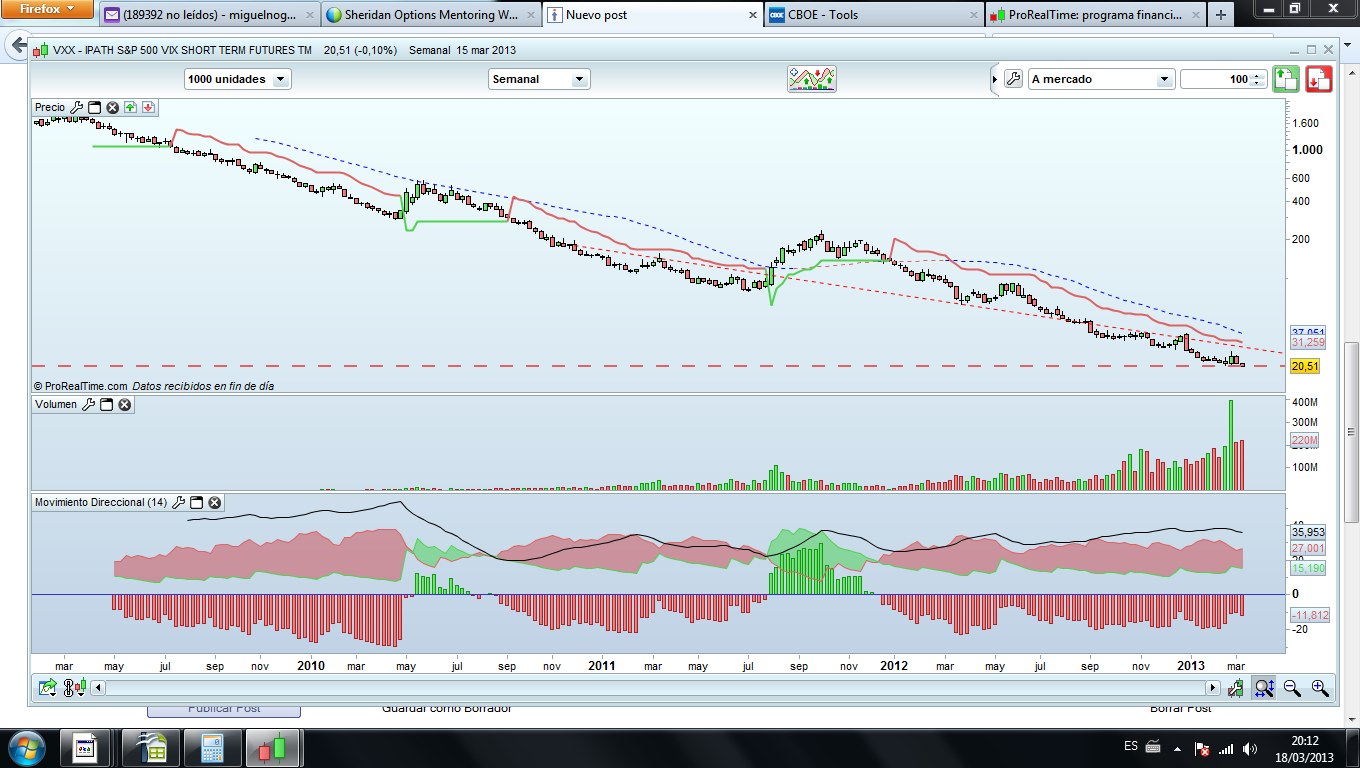Click the zoom in magnifier icon
This screenshot has height=768, width=1360.
pos(1320,687)
